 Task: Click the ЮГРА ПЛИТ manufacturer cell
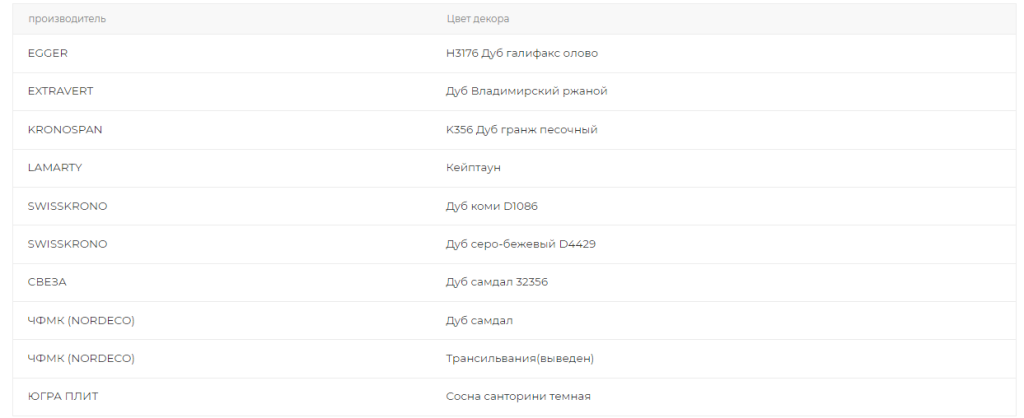(63, 397)
